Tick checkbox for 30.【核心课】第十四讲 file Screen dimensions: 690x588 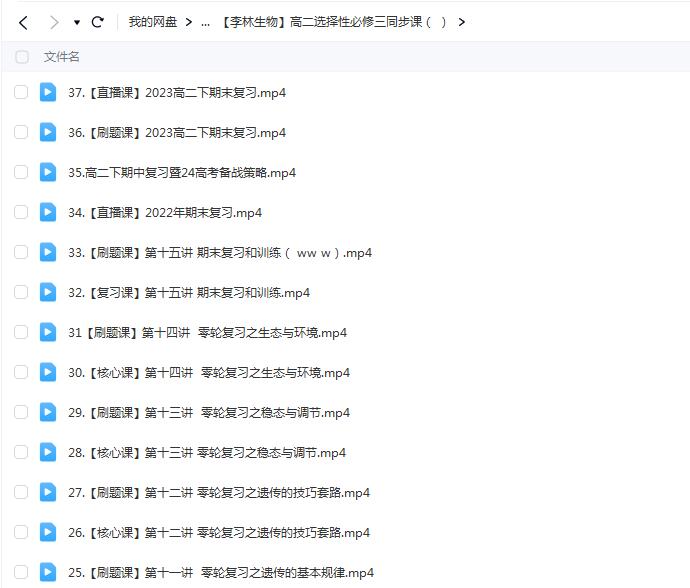[21, 372]
